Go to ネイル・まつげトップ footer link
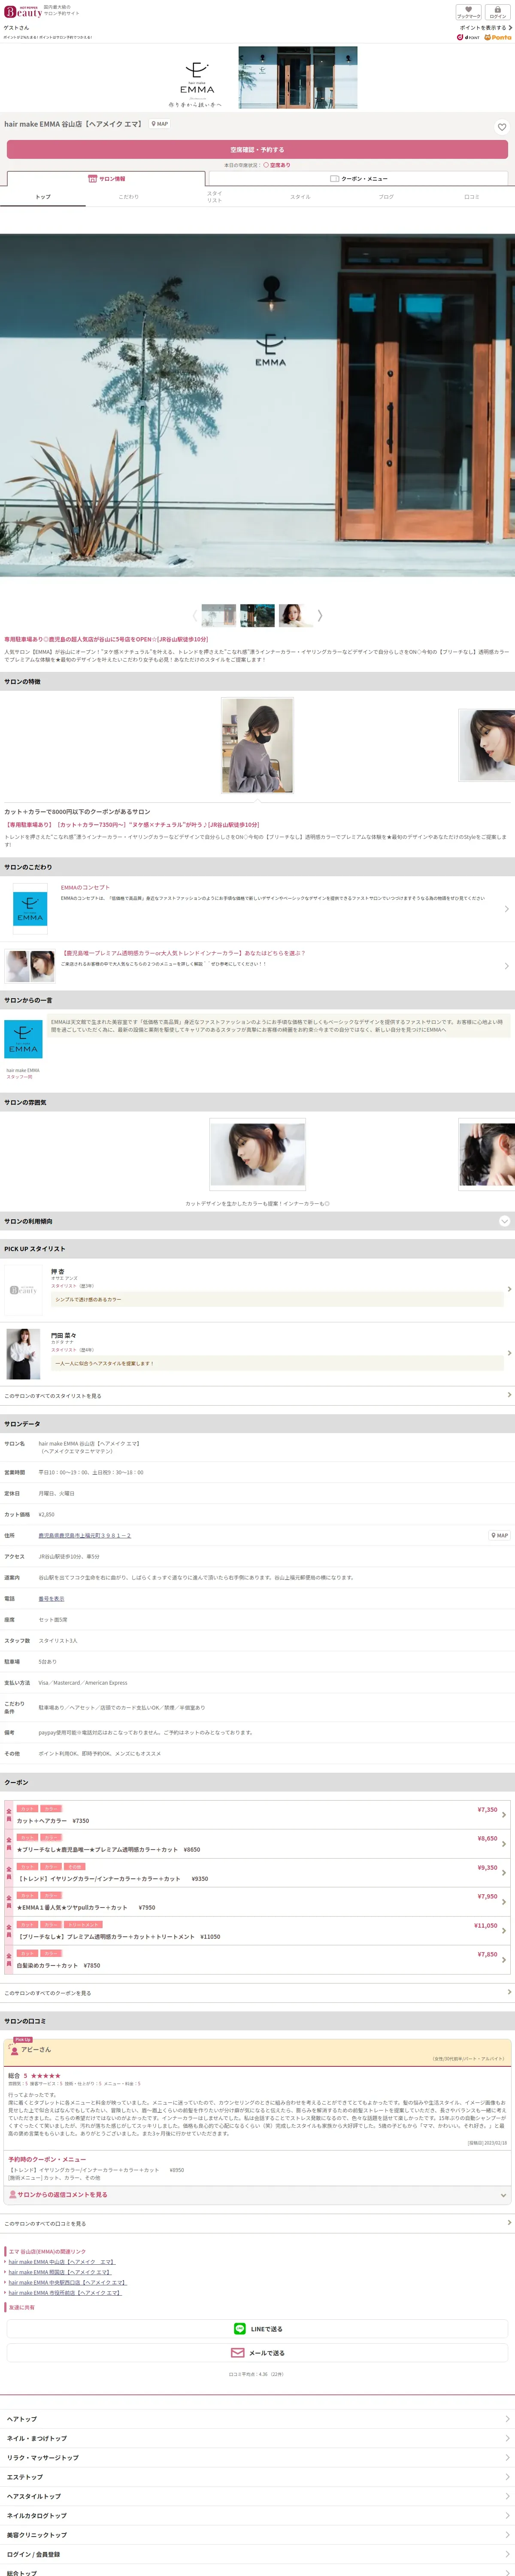The width and height of the screenshot is (515, 2576). coord(257,2438)
